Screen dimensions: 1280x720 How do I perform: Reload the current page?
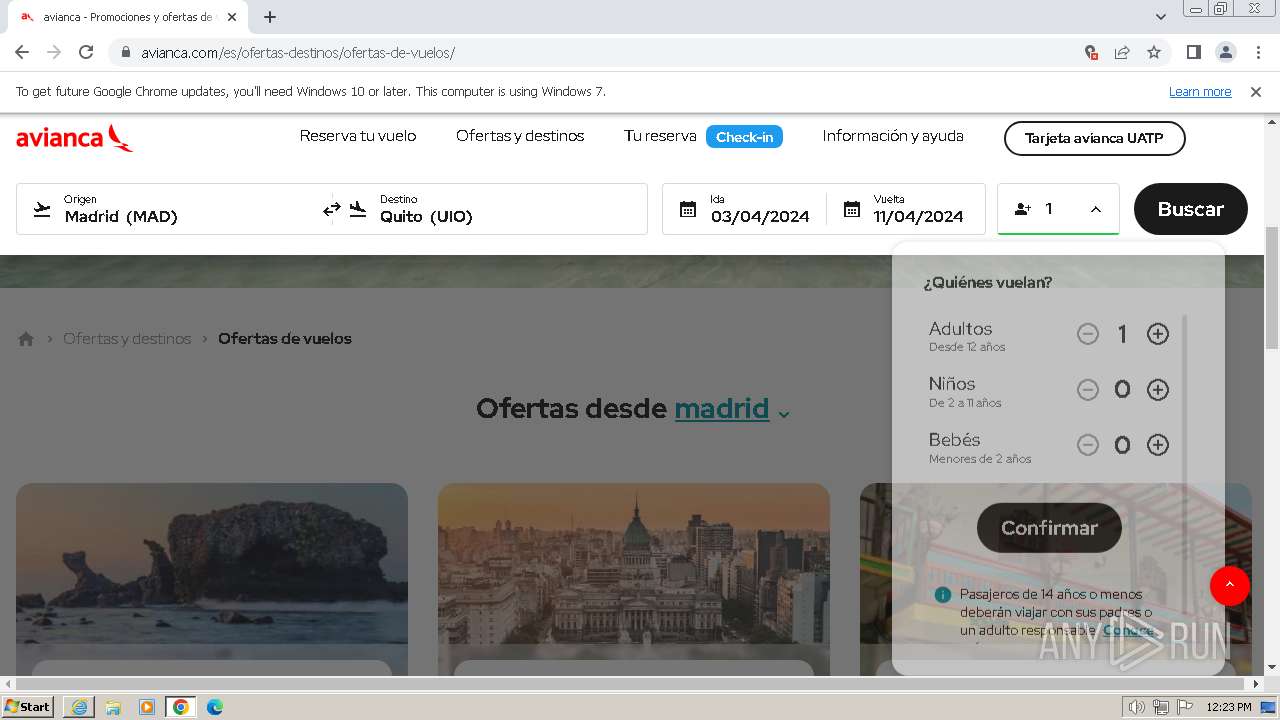click(x=86, y=52)
